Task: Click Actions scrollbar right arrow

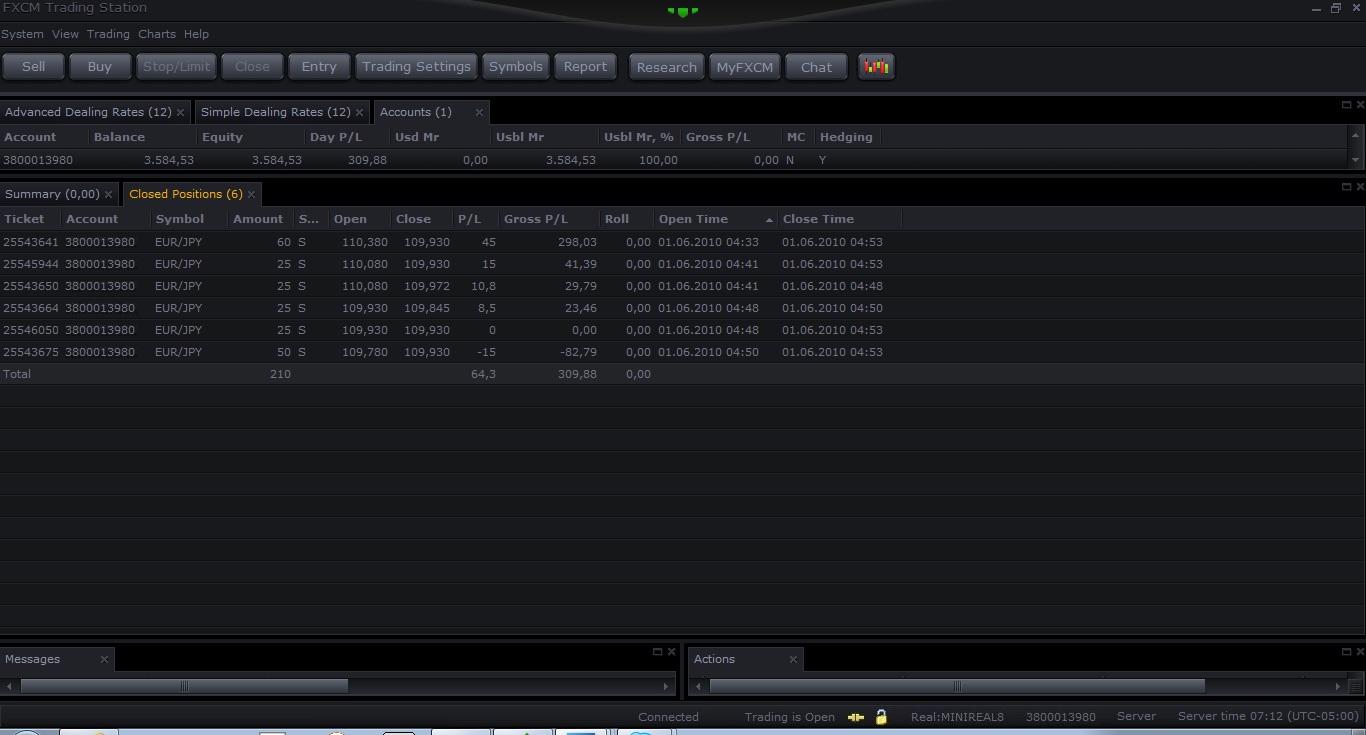Action: tap(1338, 686)
